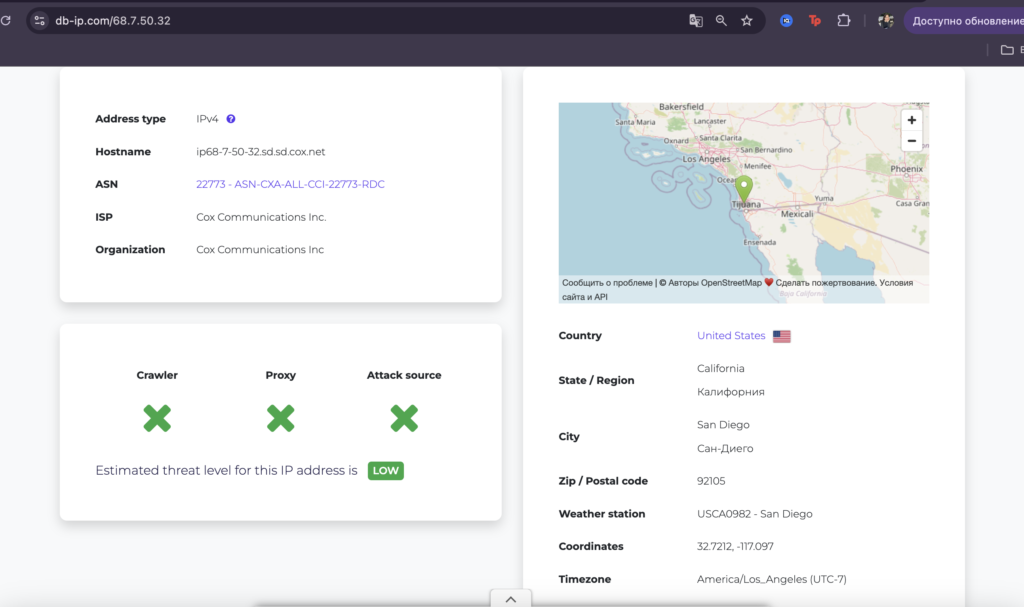
Task: Open the ASN 22773 link
Action: pos(290,184)
